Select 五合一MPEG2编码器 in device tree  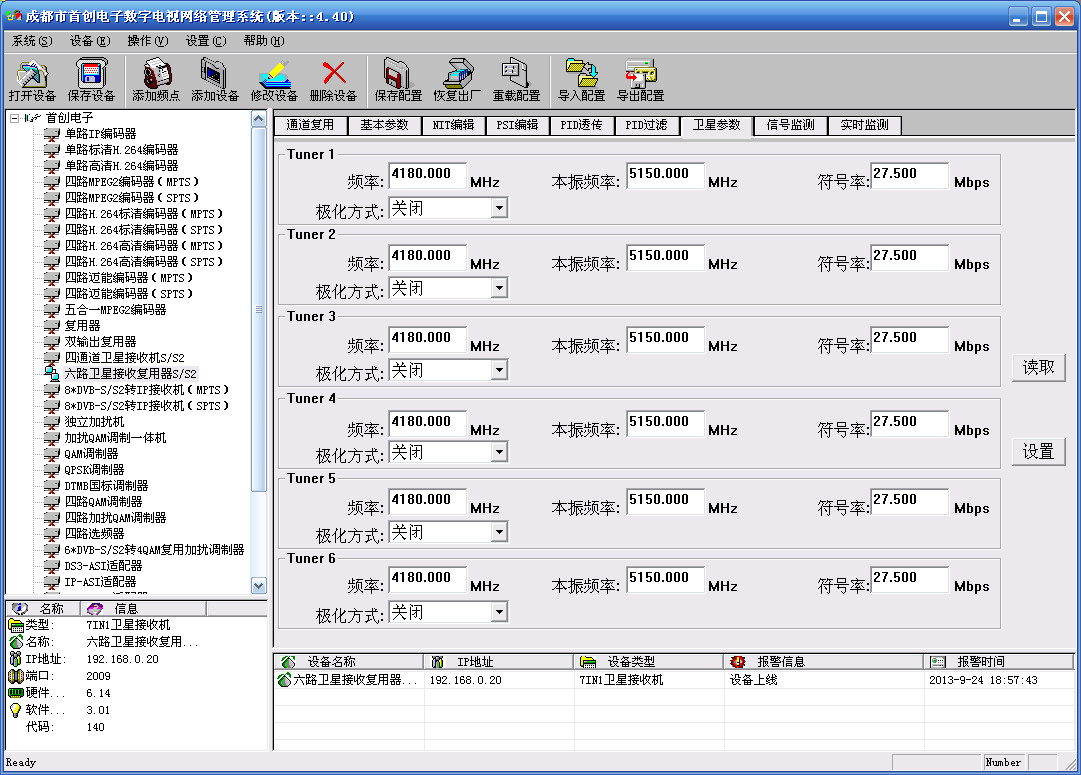(115, 310)
